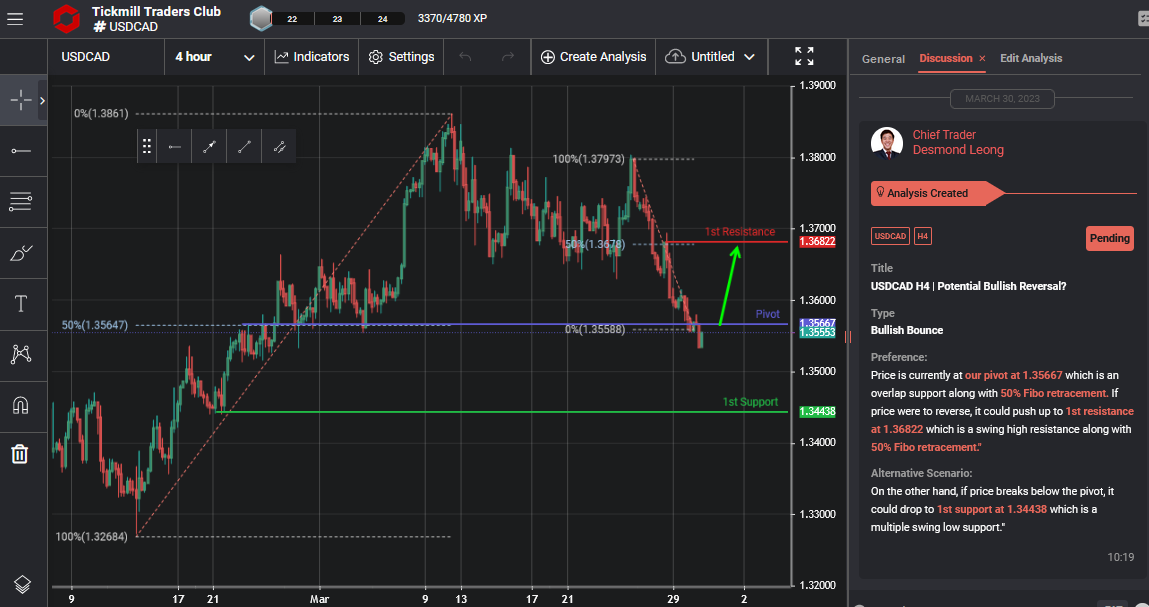The height and width of the screenshot is (607, 1149).
Task: Click the green 1.34438 price tag
Action: [x=817, y=411]
